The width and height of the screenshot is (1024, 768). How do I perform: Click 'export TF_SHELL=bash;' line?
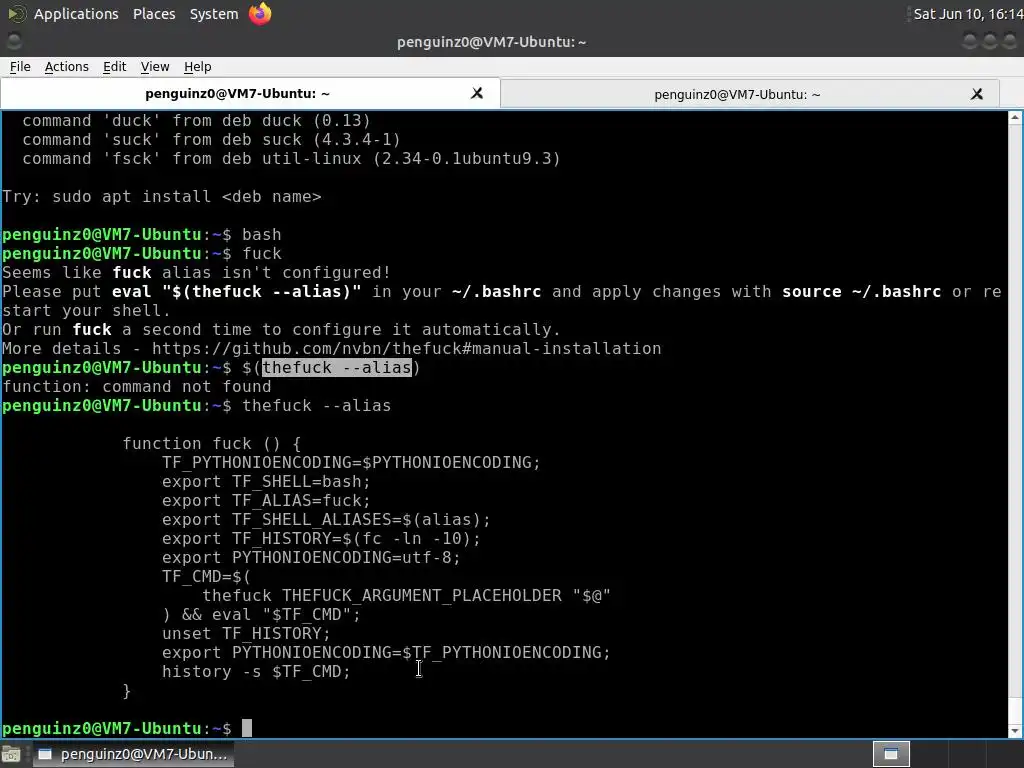tap(266, 482)
